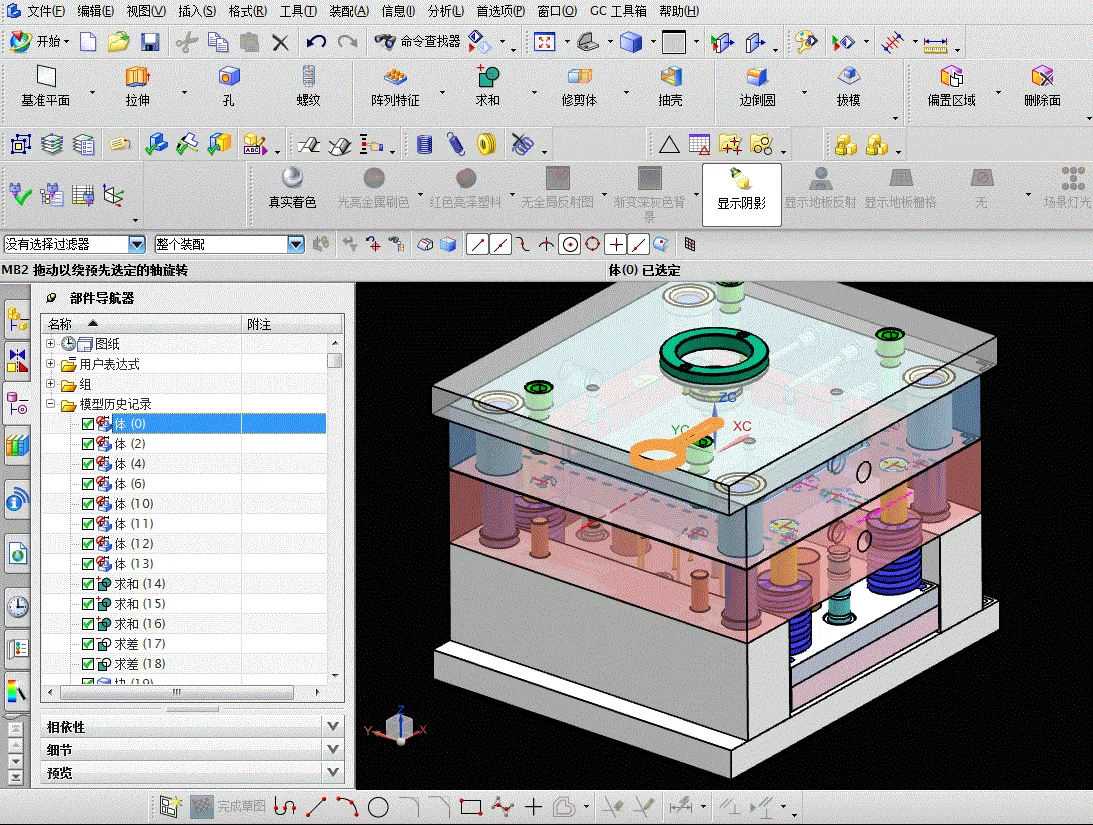Select 体 (10) in model history
The height and width of the screenshot is (825, 1093).
[134, 504]
